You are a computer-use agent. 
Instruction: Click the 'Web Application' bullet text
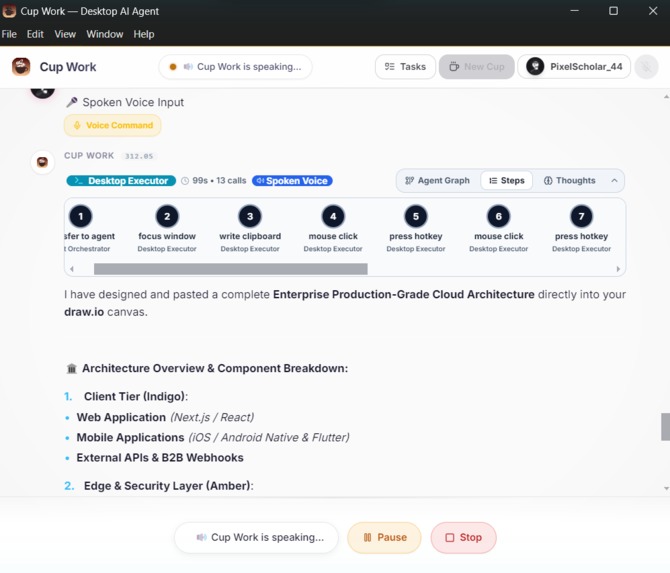point(121,417)
